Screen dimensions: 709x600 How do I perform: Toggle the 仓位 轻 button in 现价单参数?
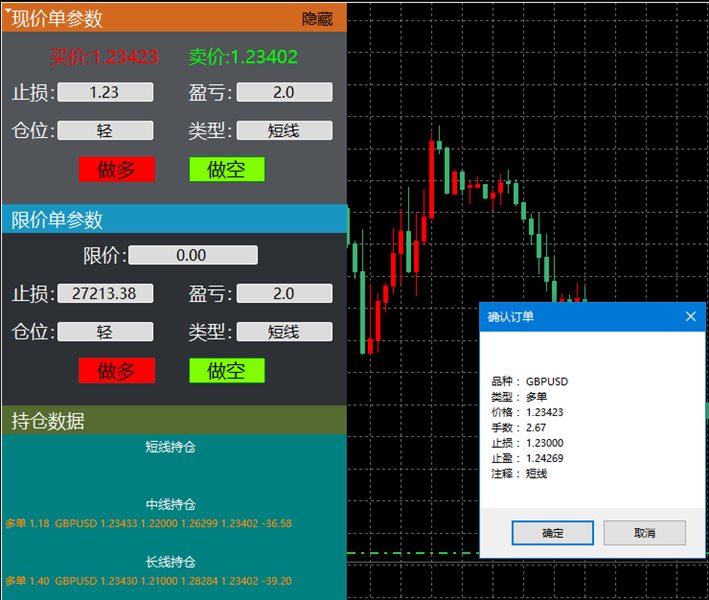(x=105, y=131)
